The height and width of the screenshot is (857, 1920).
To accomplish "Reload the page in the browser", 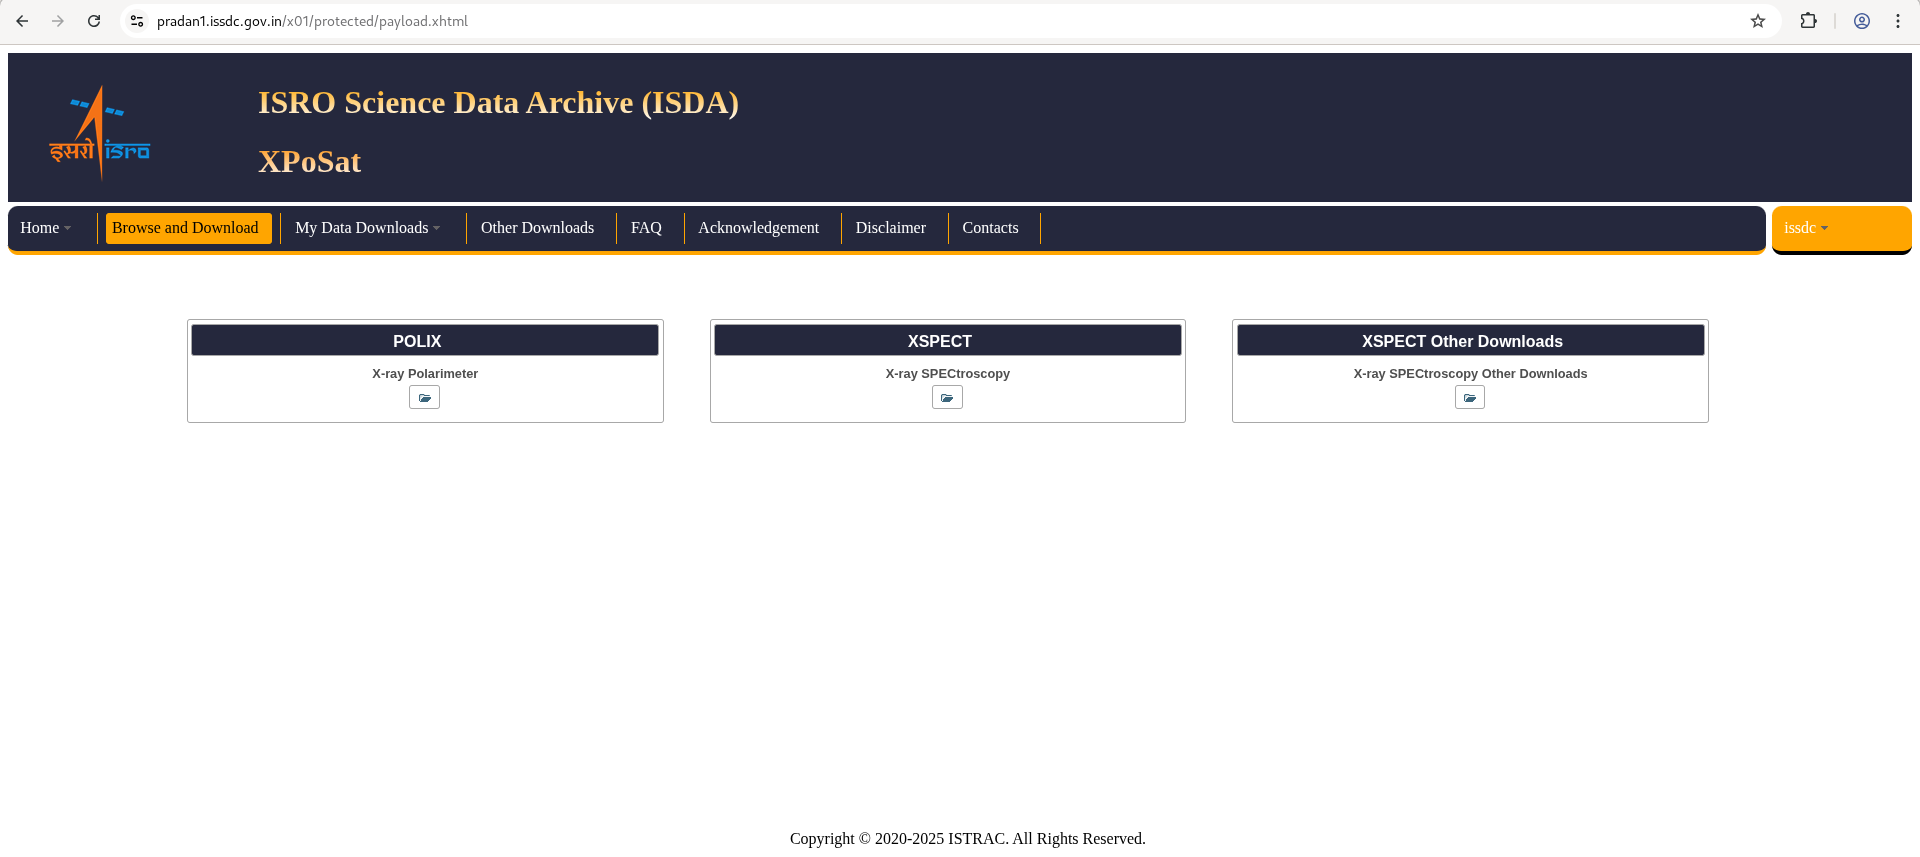I will tap(94, 21).
